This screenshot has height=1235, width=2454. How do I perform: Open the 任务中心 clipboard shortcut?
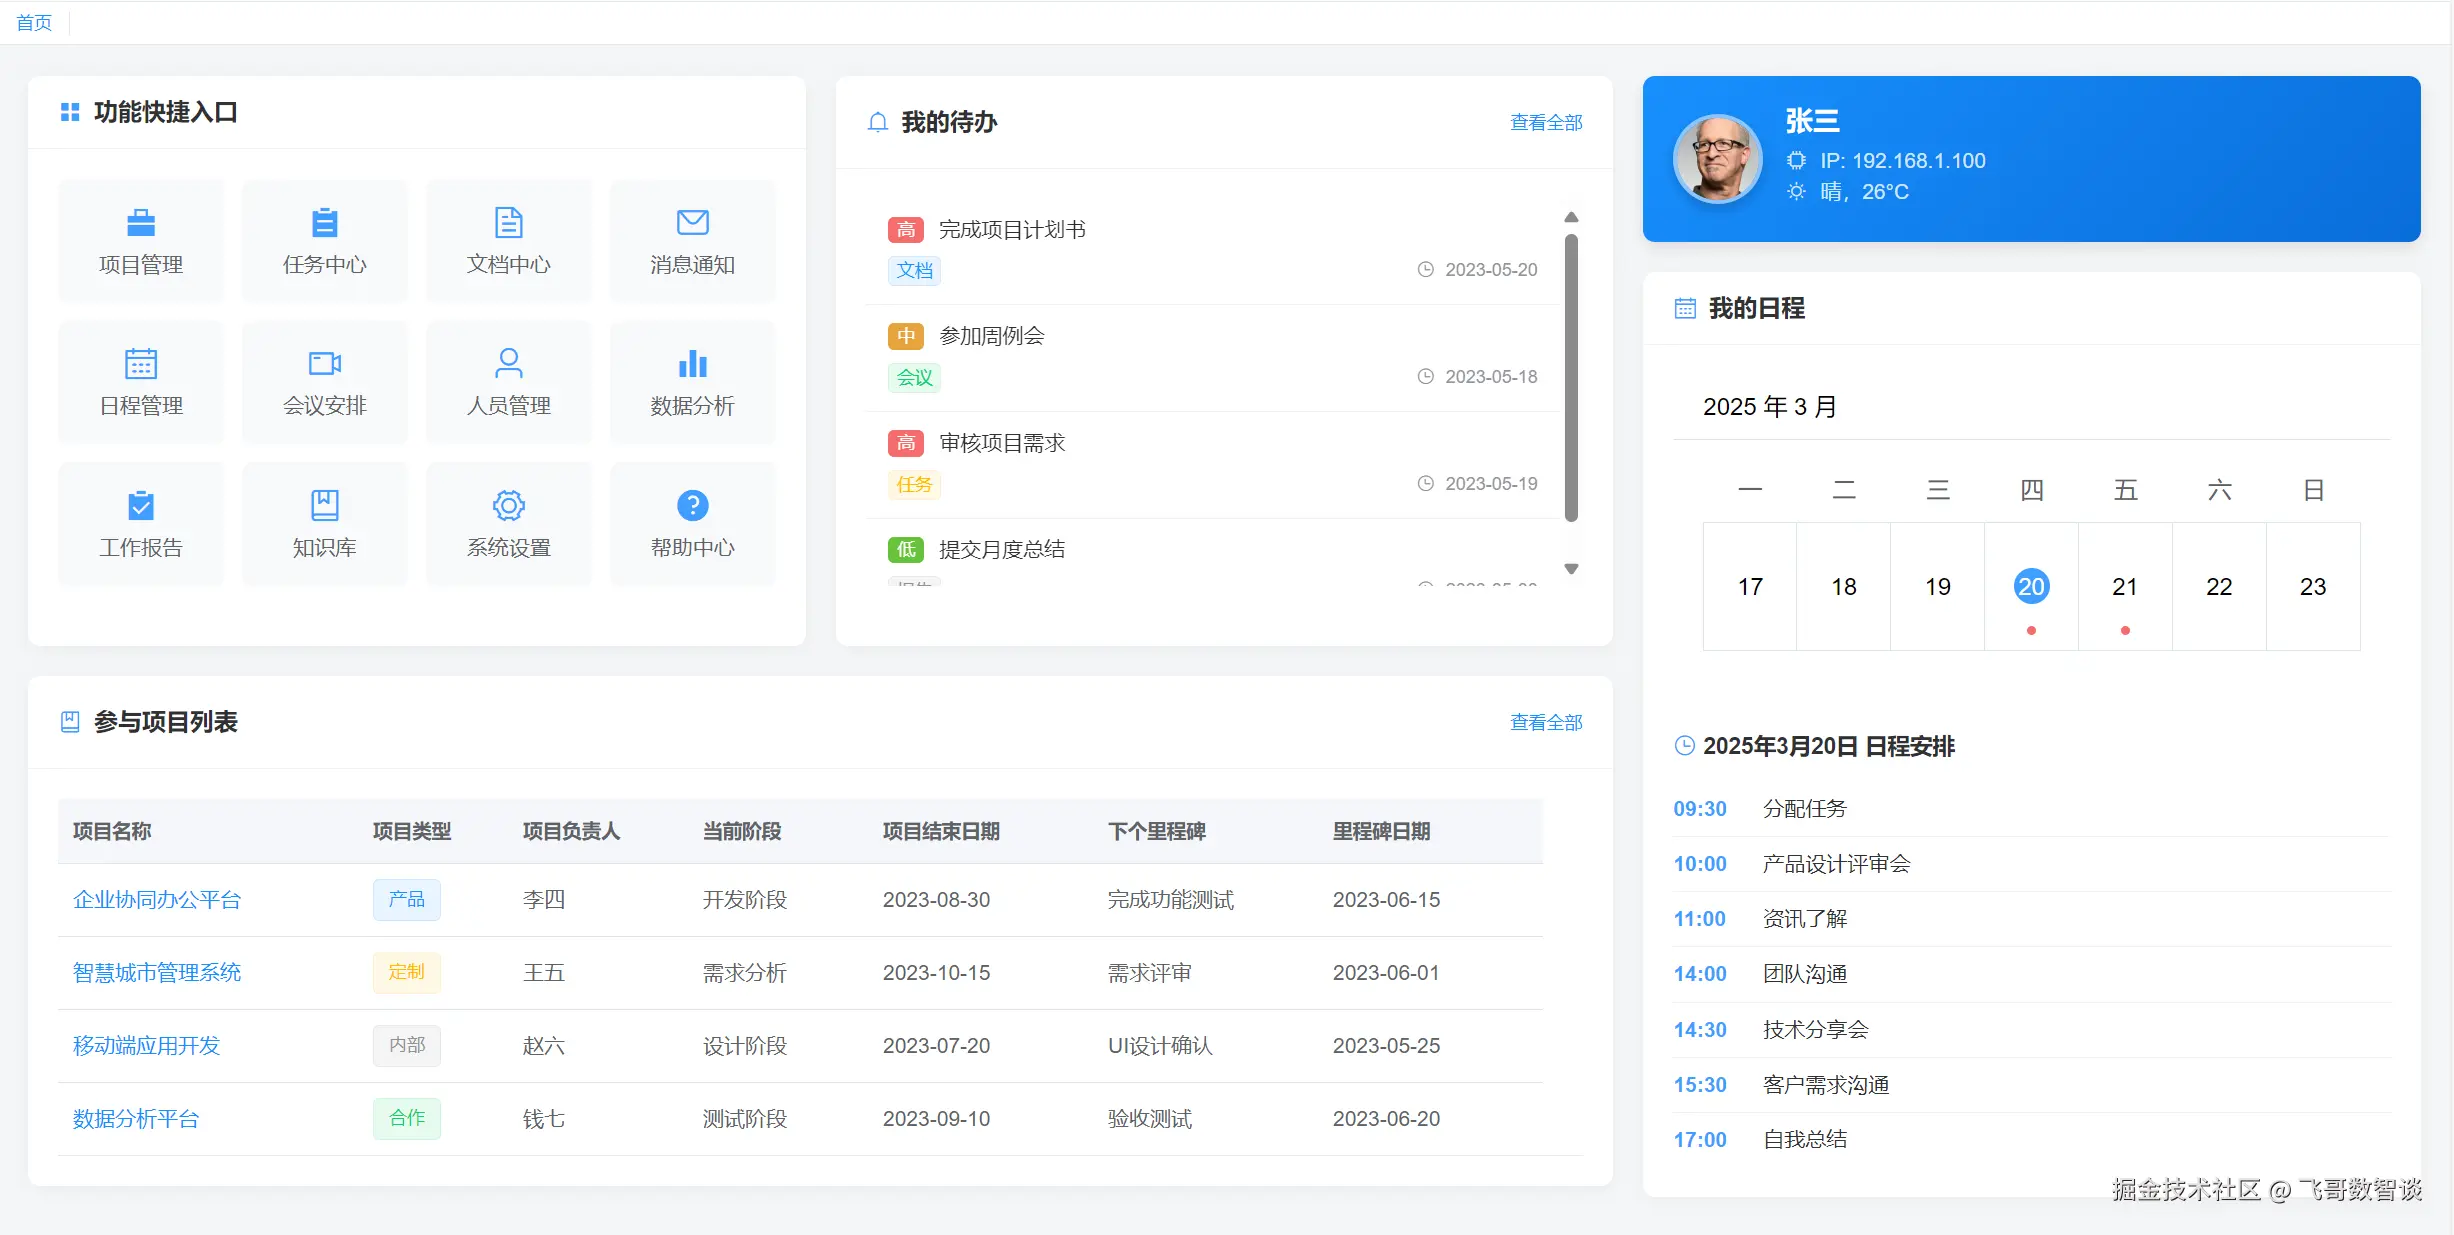click(x=325, y=241)
